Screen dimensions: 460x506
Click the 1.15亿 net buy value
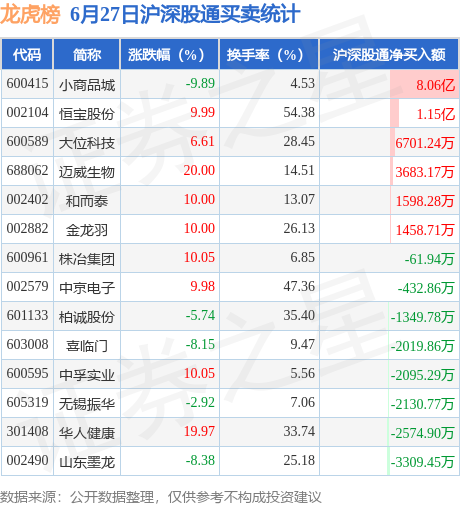[x=436, y=114]
